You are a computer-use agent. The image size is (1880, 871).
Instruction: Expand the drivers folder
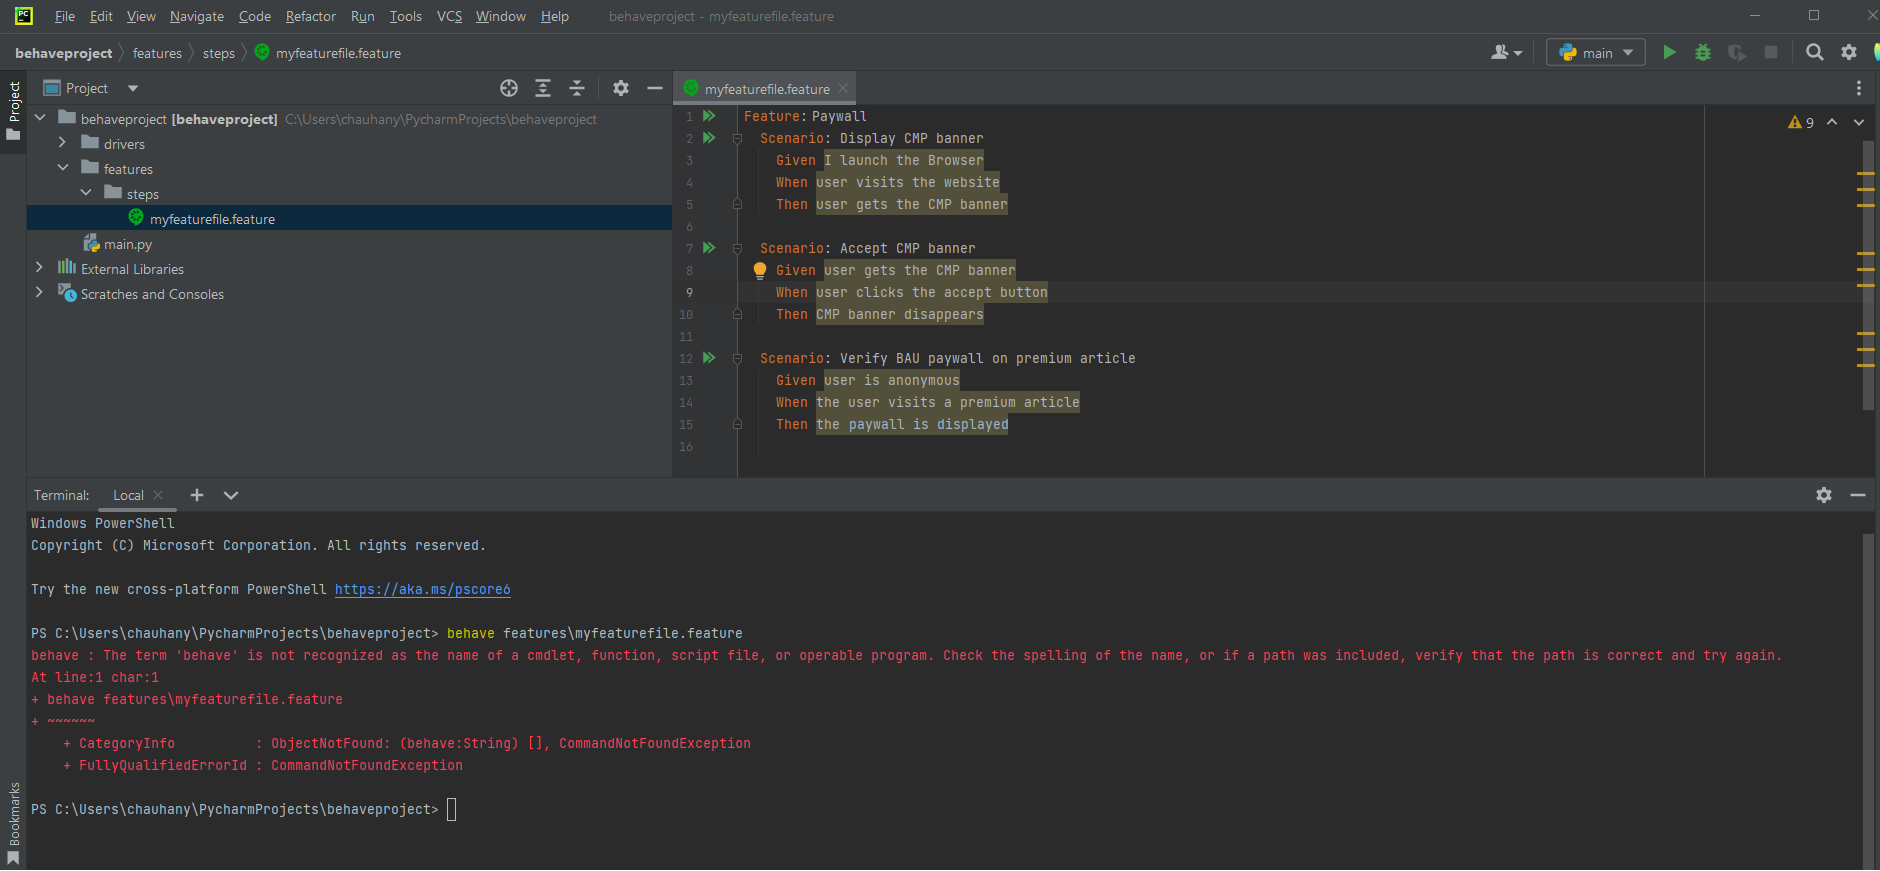(x=63, y=143)
